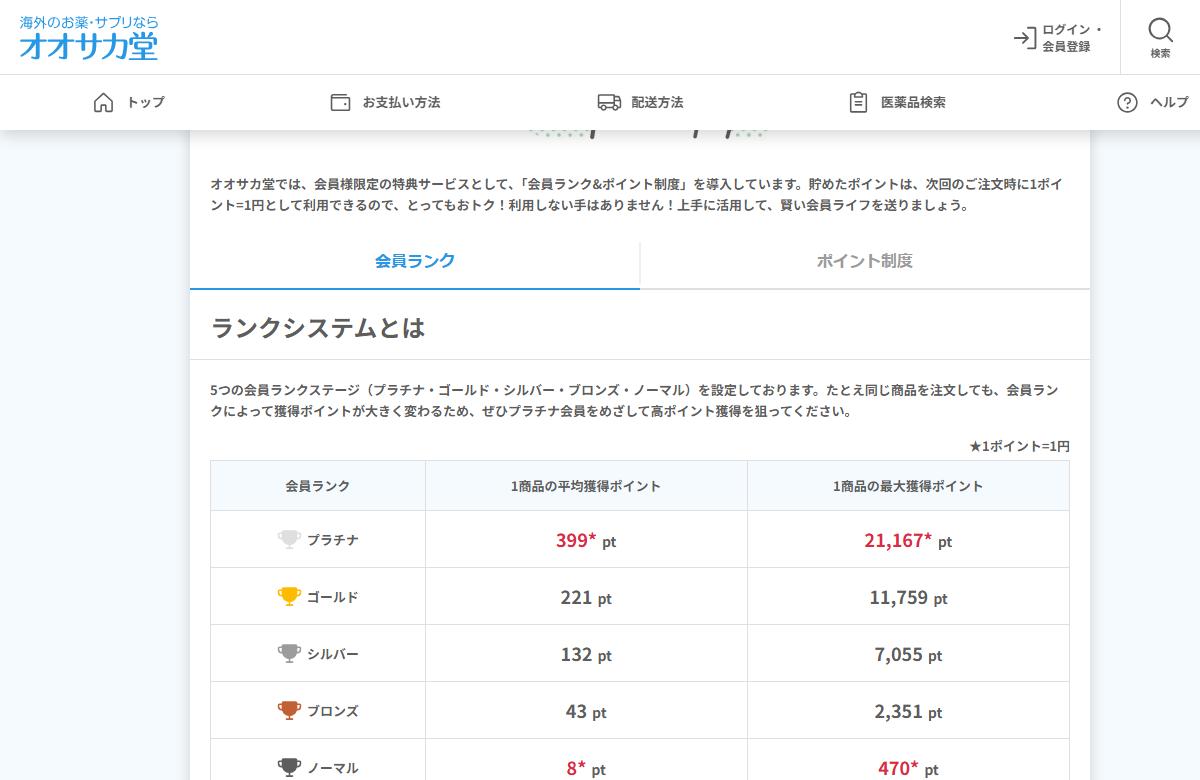Select ゴールド rank label
This screenshot has width=1200, height=780.
pyautogui.click(x=333, y=597)
